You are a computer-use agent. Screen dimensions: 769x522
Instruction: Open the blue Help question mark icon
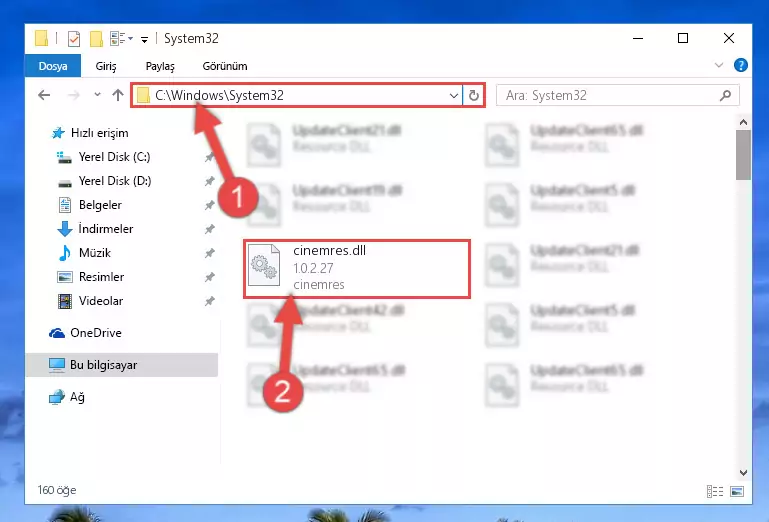coord(741,65)
